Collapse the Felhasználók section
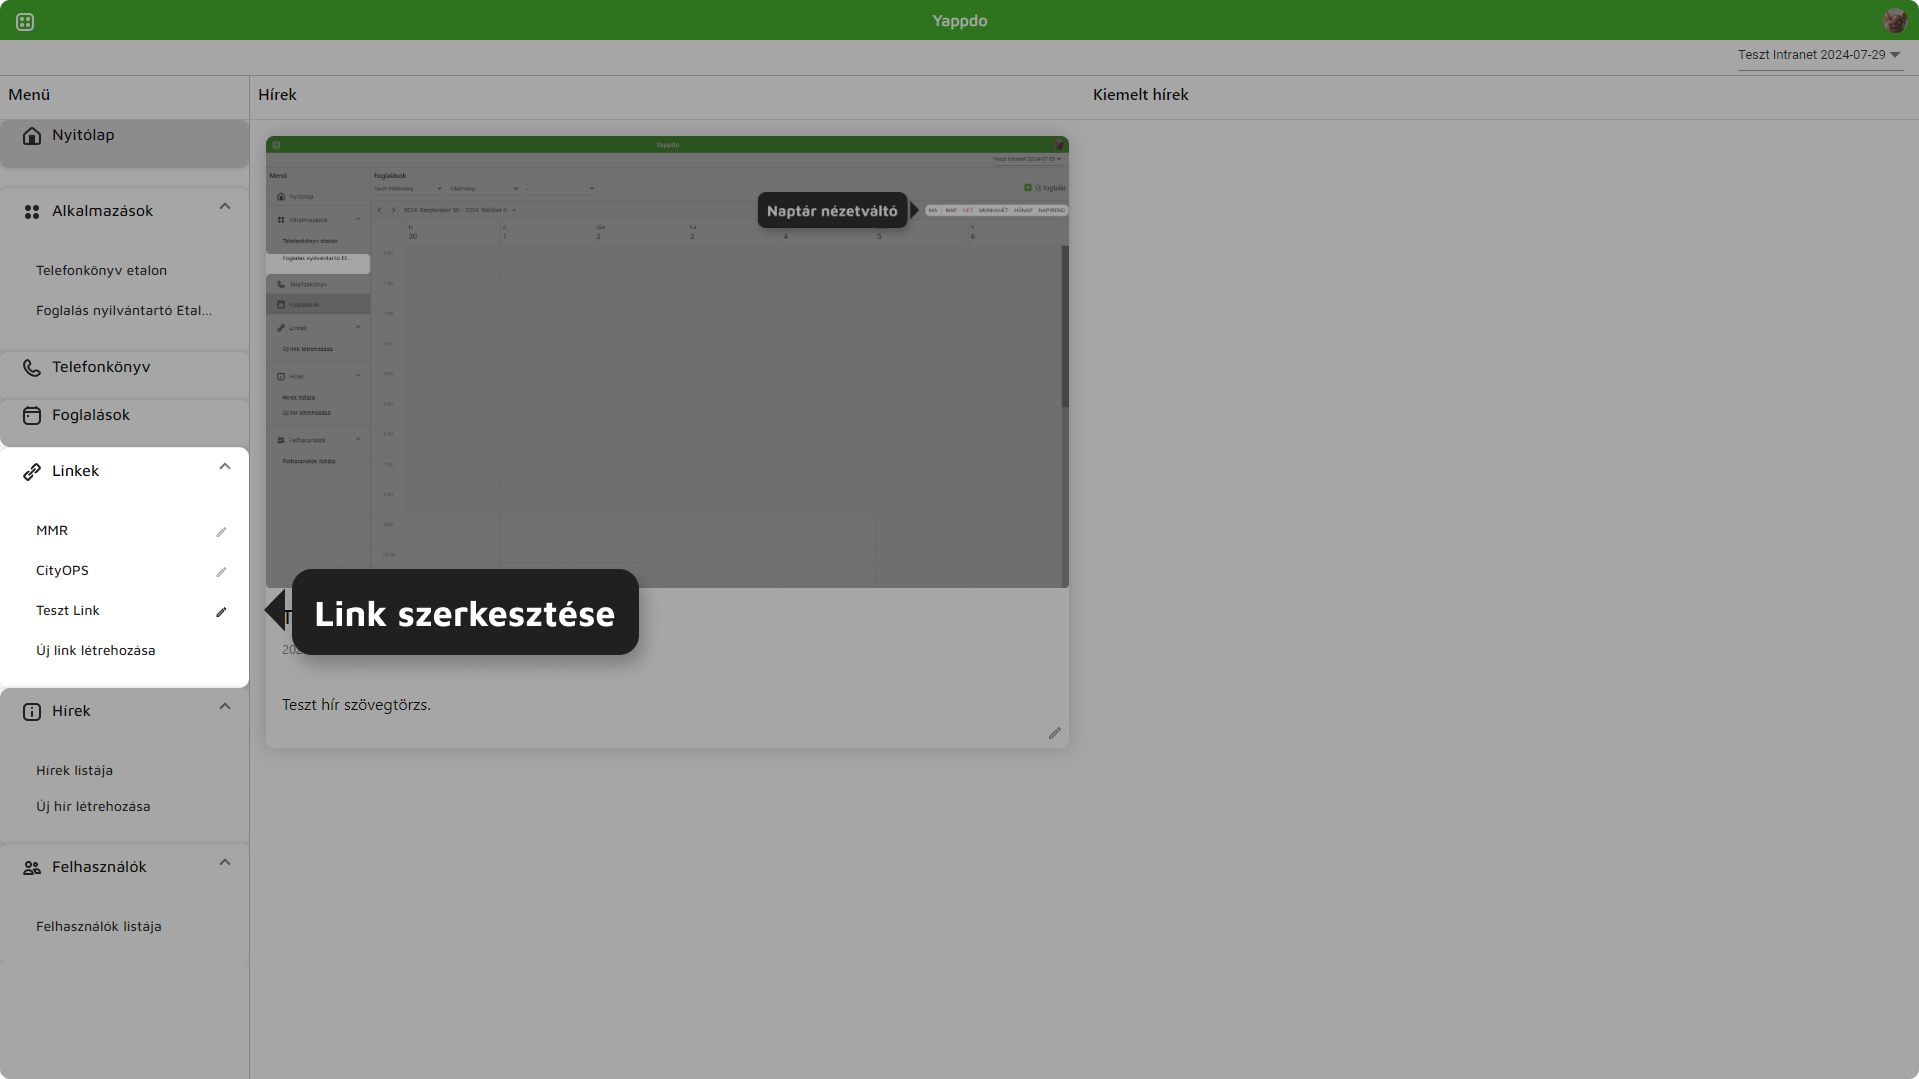Viewport: 1919px width, 1079px height. coord(225,863)
